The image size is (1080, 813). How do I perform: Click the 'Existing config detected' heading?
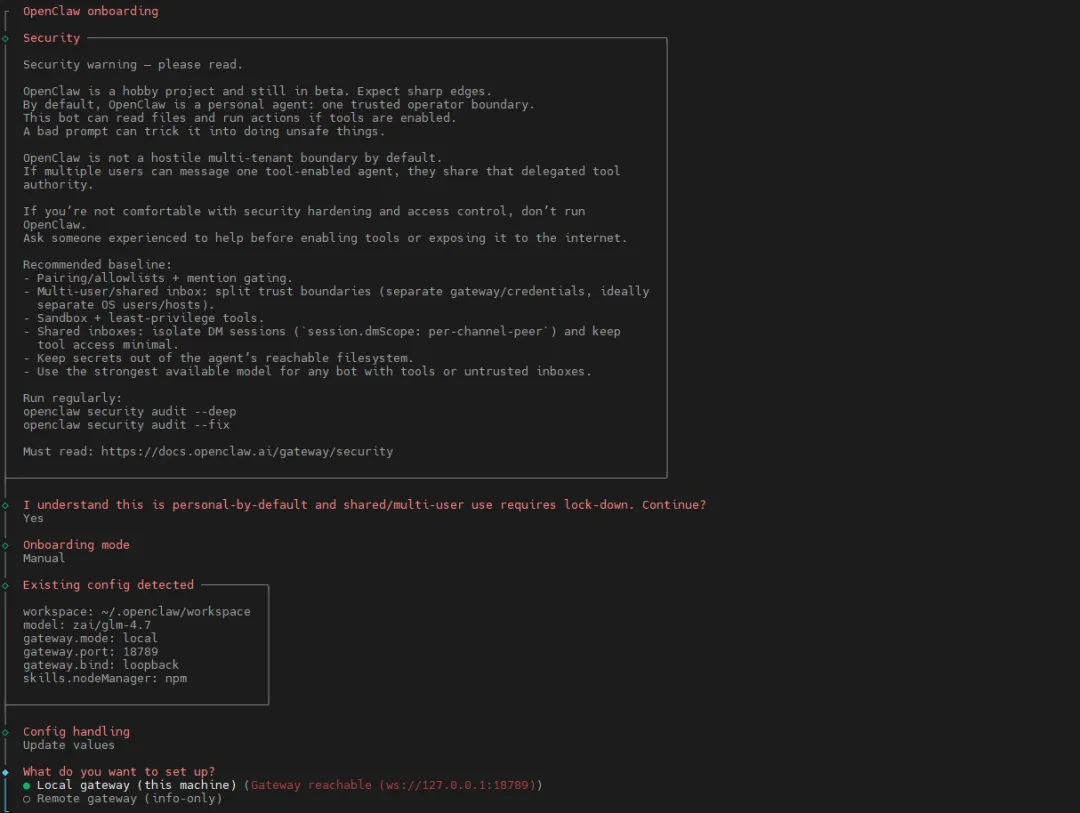[x=108, y=585]
